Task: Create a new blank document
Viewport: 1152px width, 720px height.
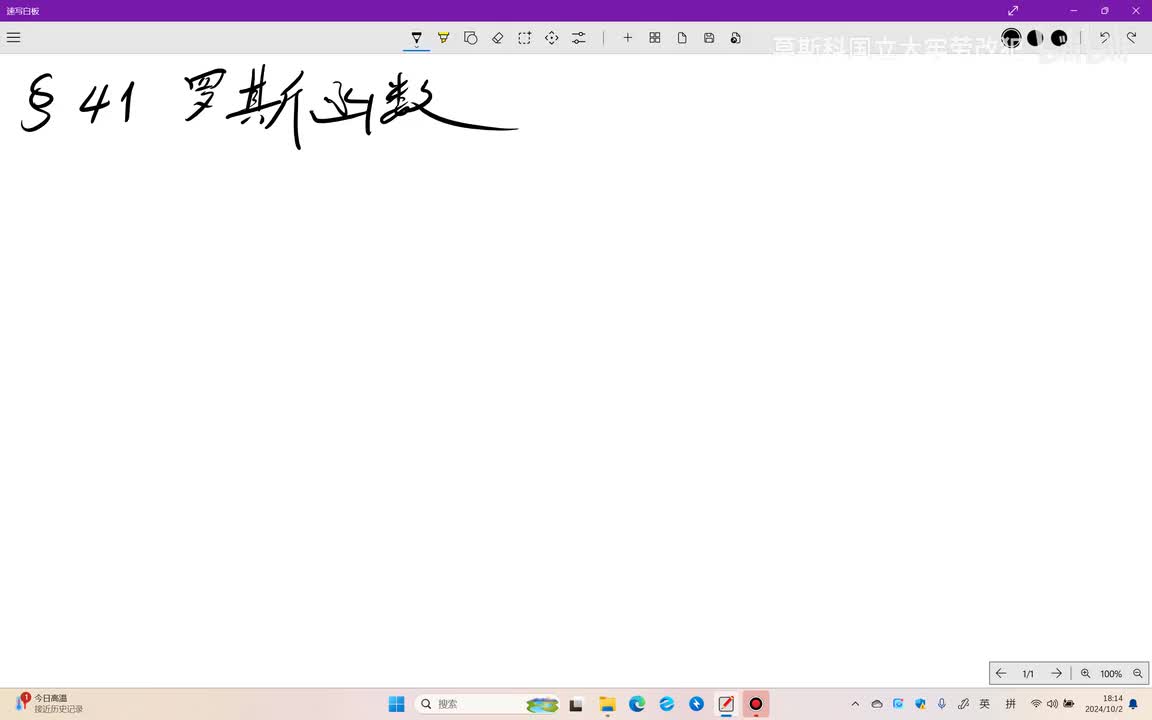Action: point(682,37)
